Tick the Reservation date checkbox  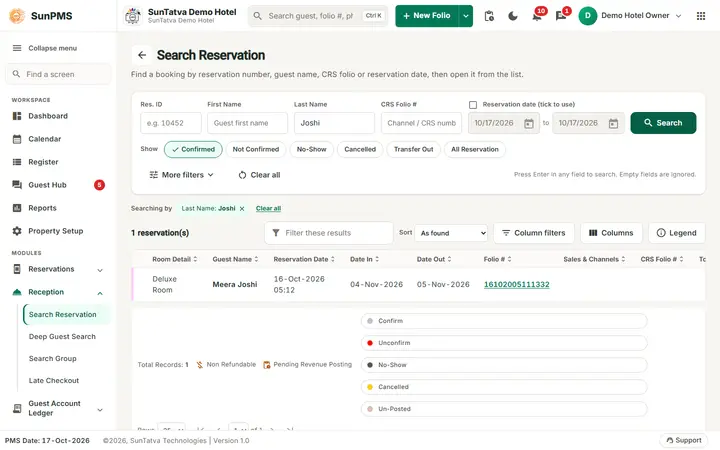point(473,105)
